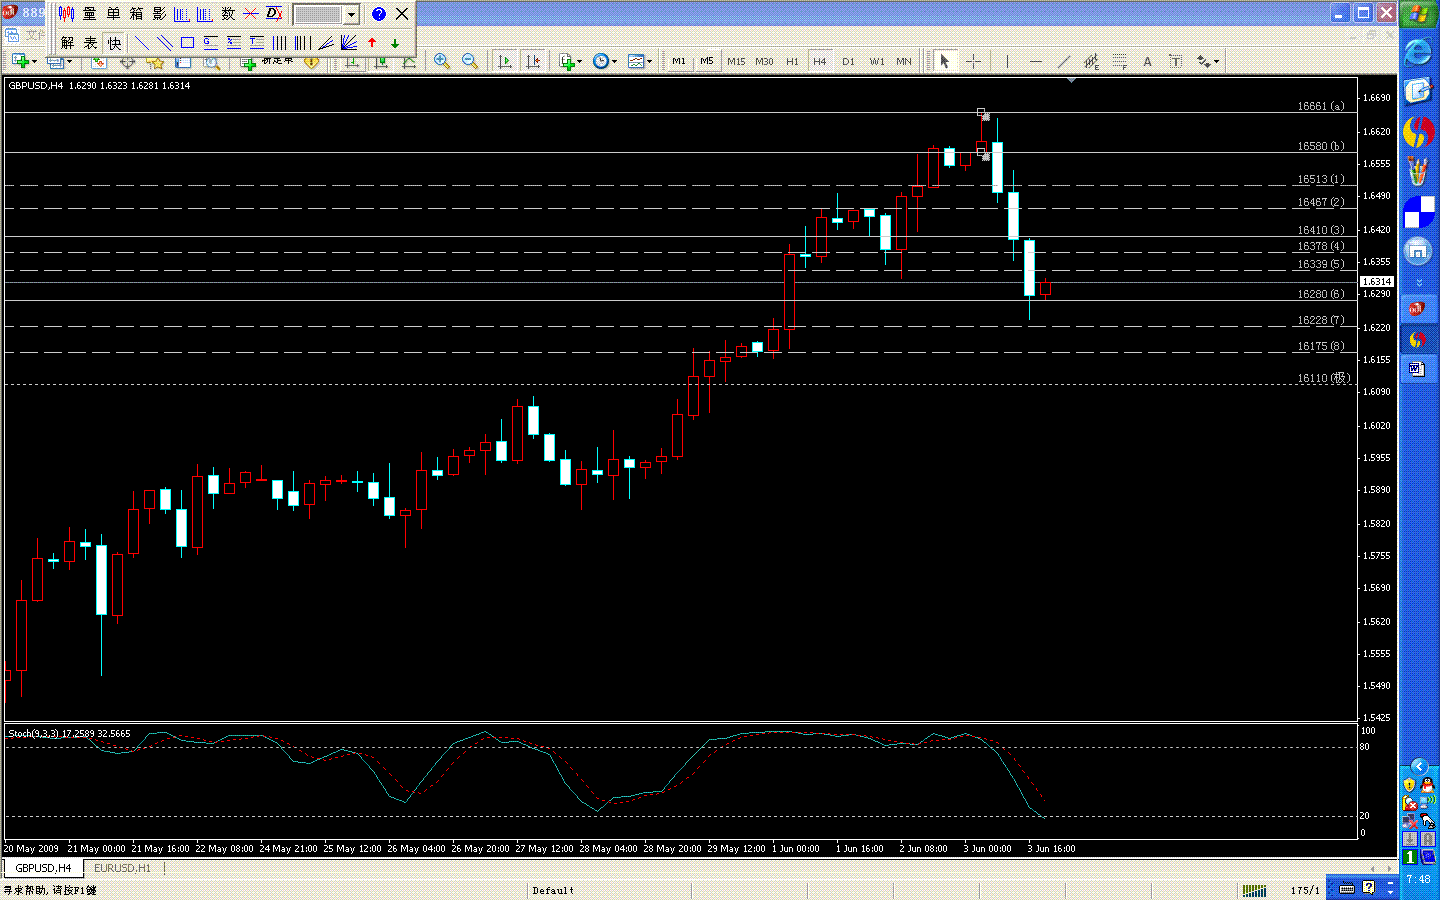Click the DX icon in the floating toolbar
This screenshot has width=1440, height=900.
[274, 14]
